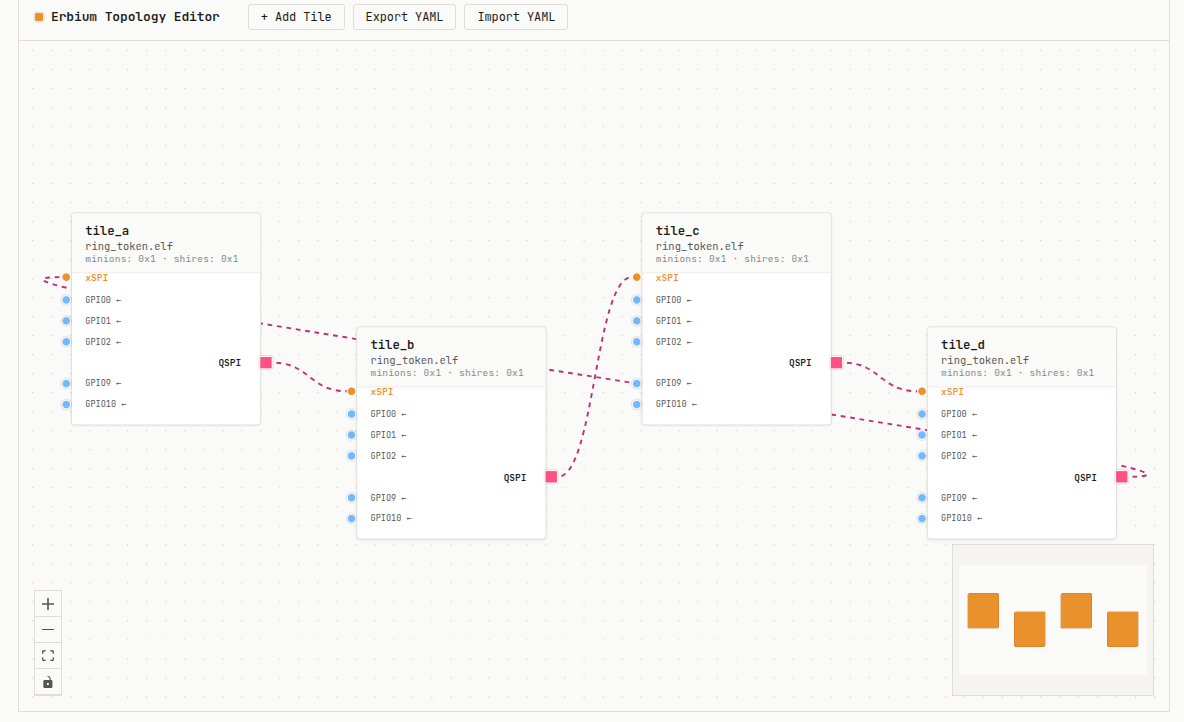This screenshot has height=722, width=1184.
Task: Fit view using the frame icon
Action: point(48,656)
